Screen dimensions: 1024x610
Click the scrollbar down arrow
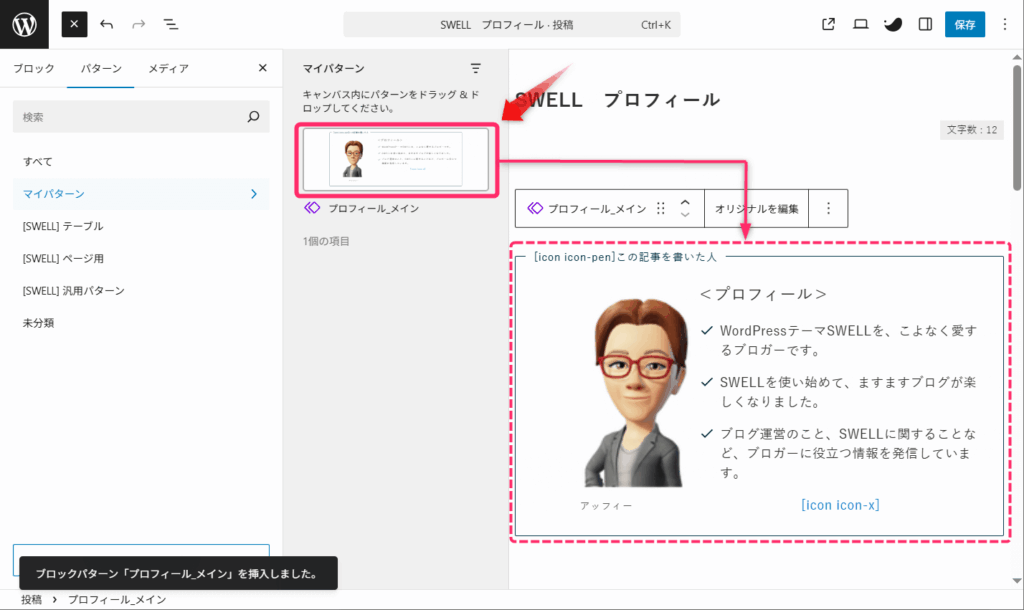pyautogui.click(x=1017, y=581)
